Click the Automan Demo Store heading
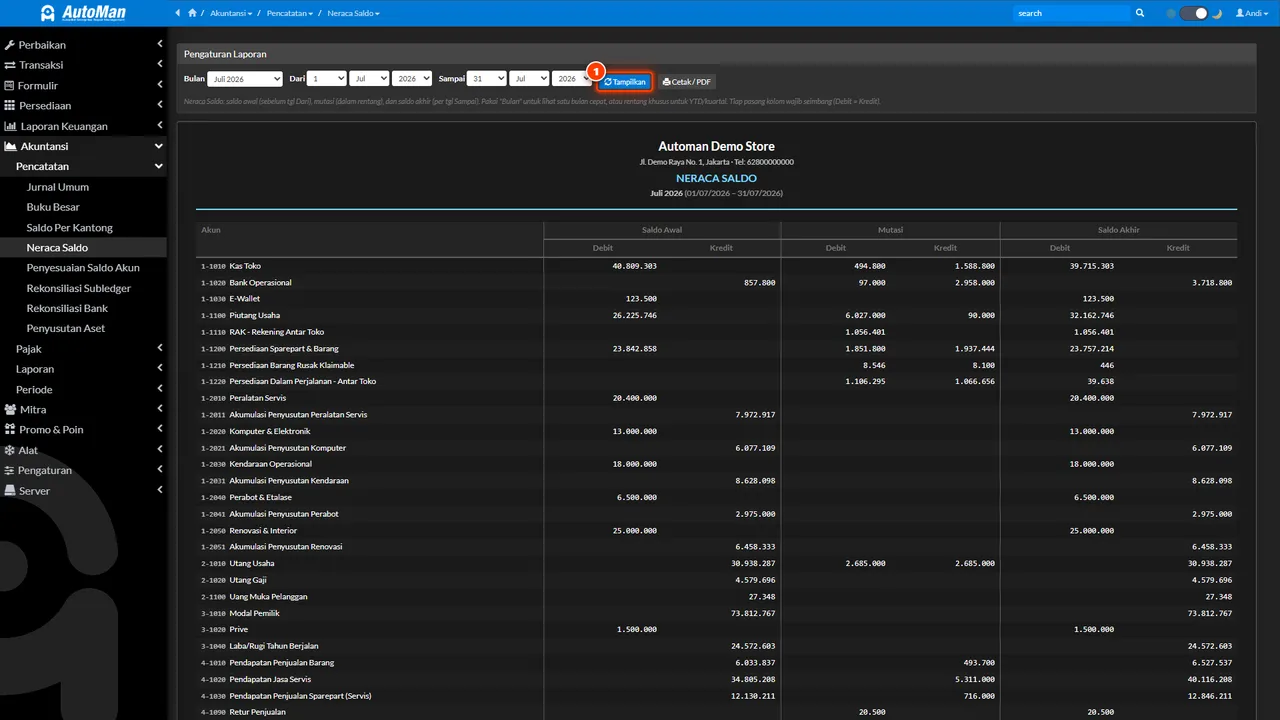This screenshot has width=1280, height=720. click(x=716, y=146)
